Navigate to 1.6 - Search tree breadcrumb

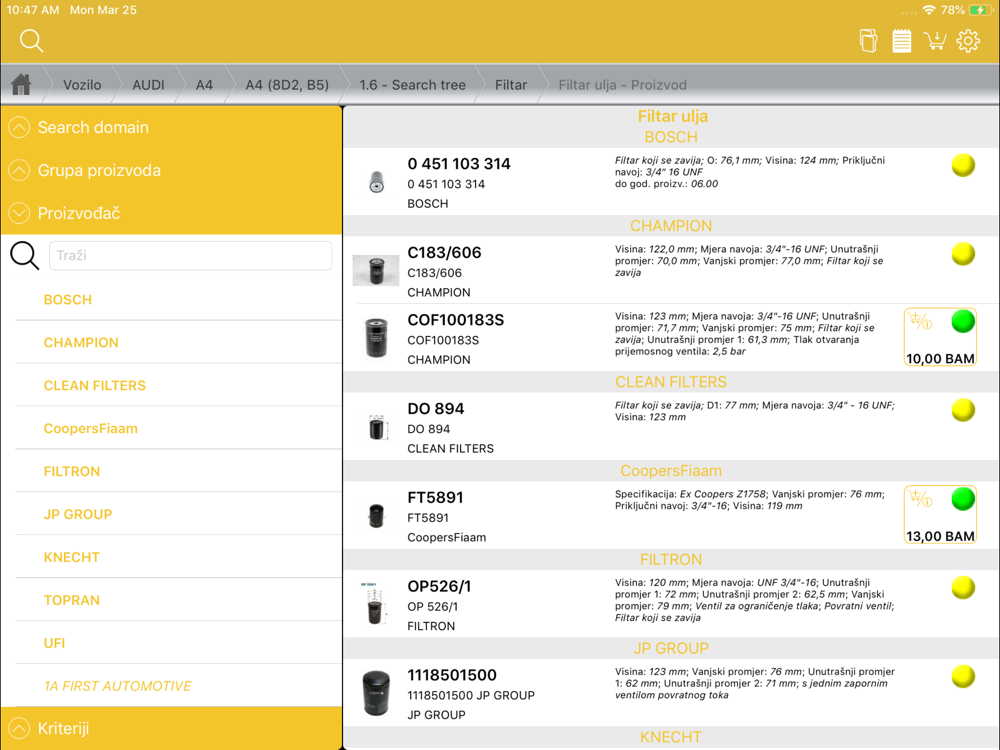click(412, 85)
